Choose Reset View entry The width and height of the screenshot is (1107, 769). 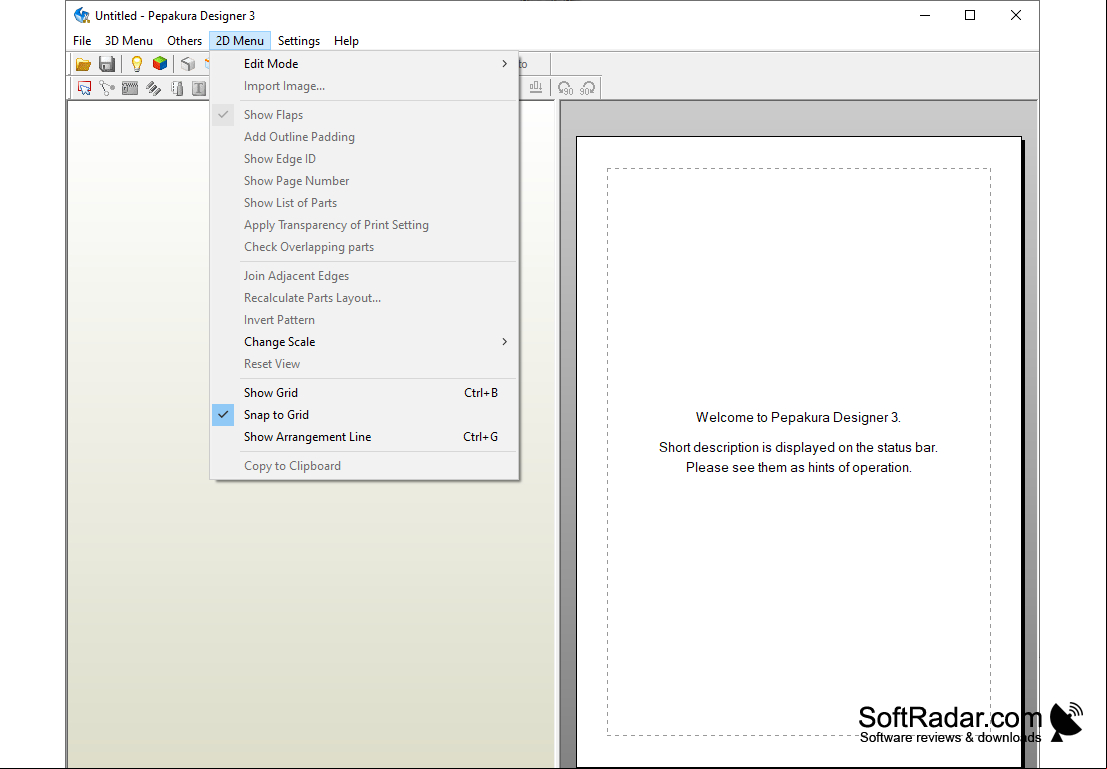[x=364, y=364]
